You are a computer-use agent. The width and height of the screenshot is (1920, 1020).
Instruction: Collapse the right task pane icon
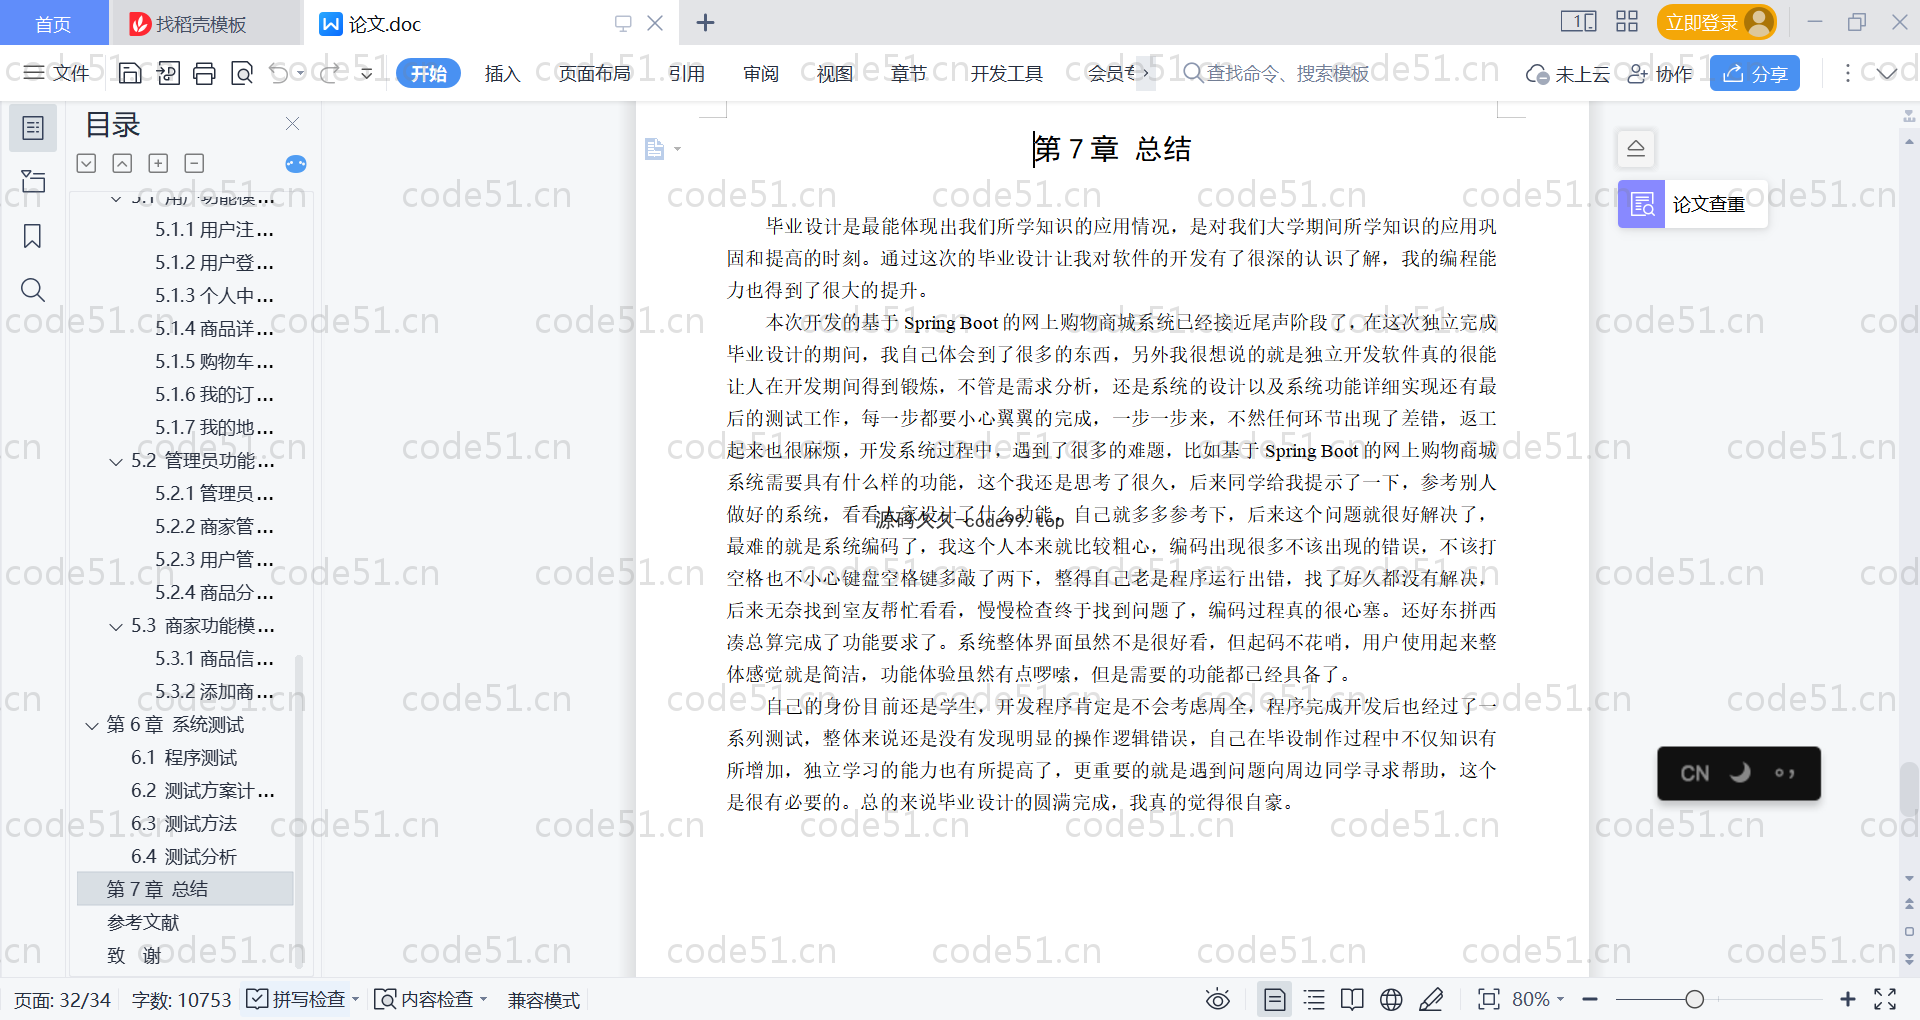1636,149
